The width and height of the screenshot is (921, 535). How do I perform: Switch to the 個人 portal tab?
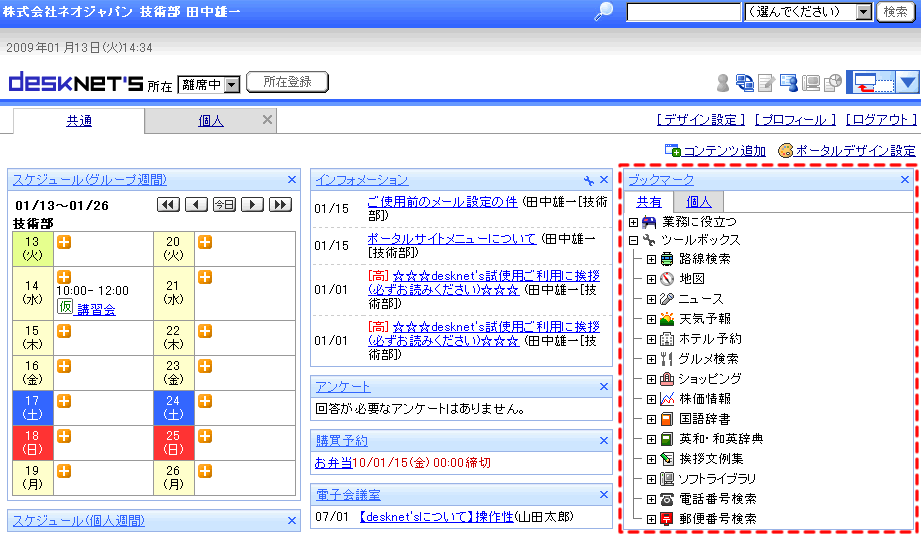point(210,121)
